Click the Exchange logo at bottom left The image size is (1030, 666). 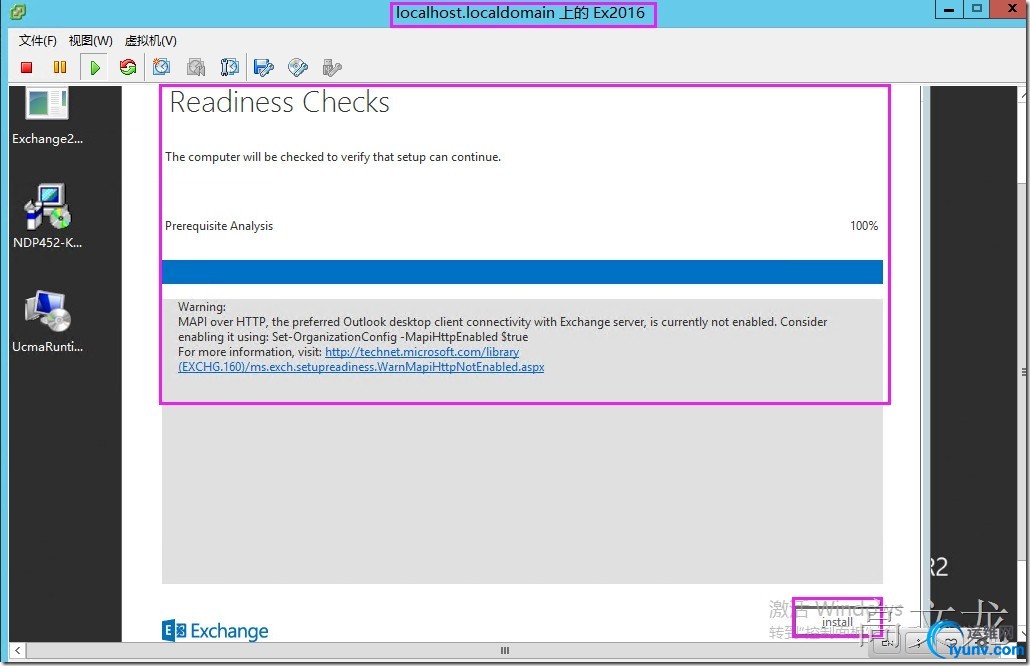tap(215, 631)
